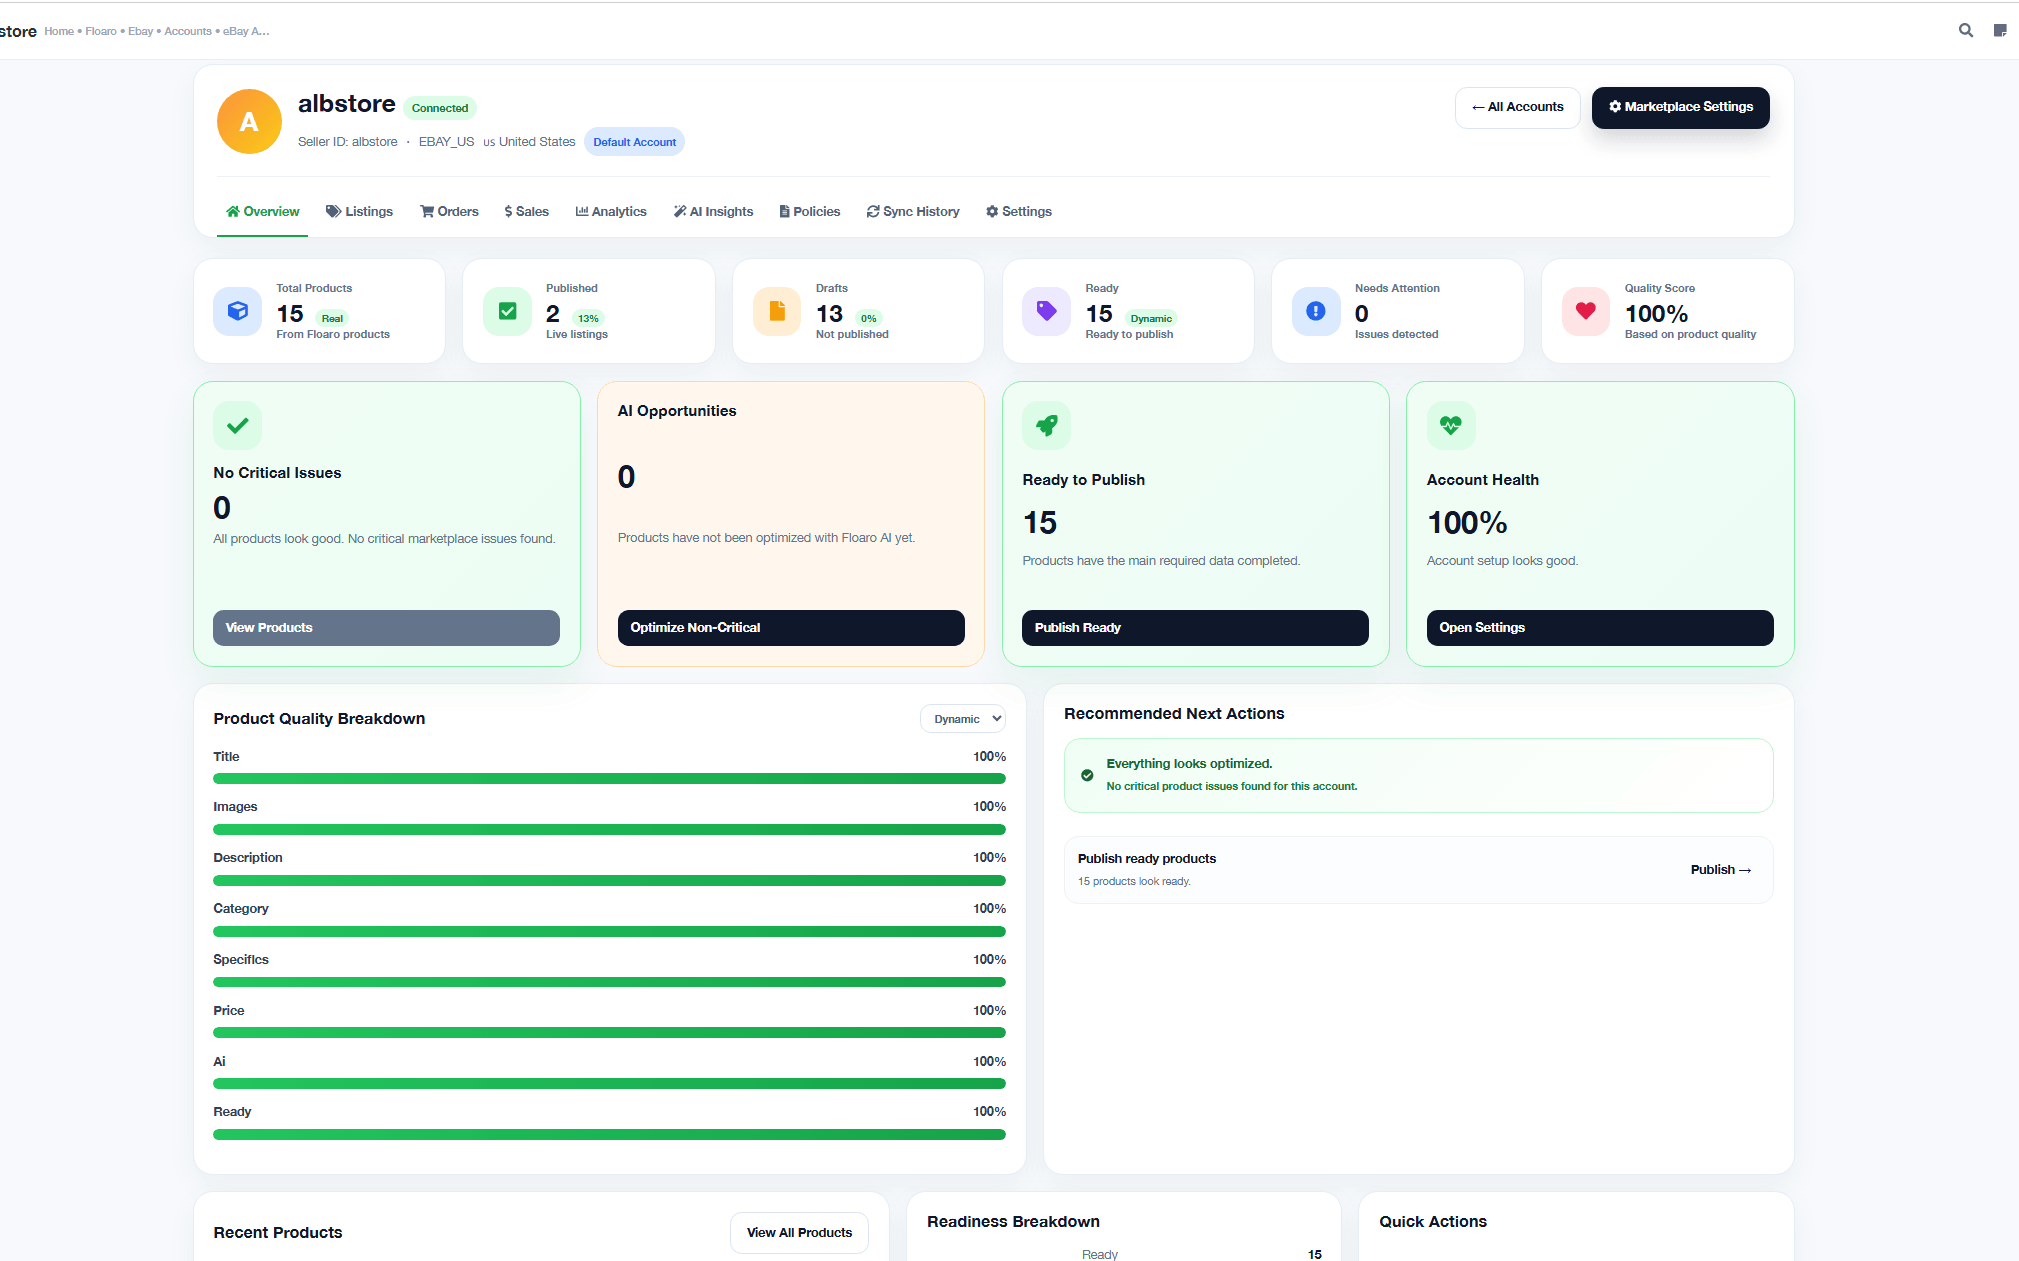The image size is (2019, 1261).
Task: Click the 'Everything looks optimized.' message
Action: [1189, 763]
